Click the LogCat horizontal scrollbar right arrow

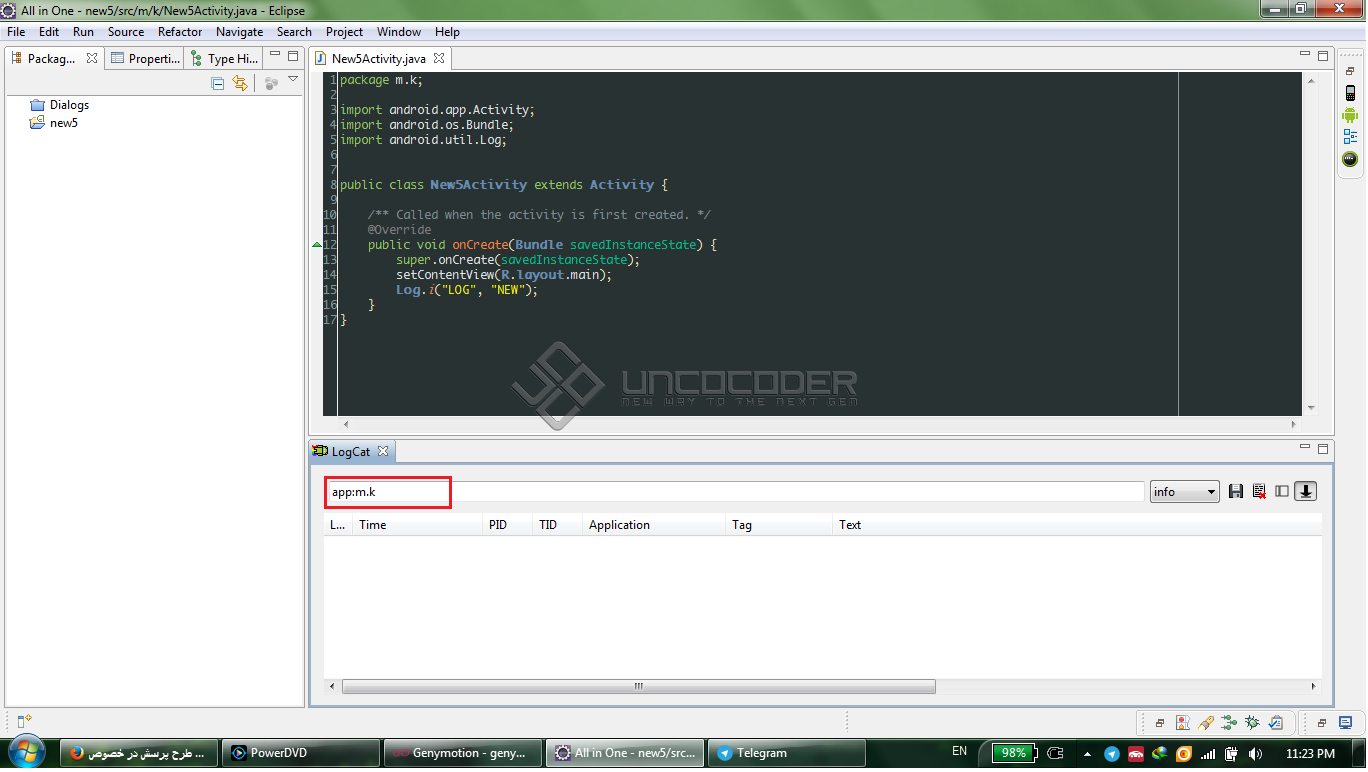point(1314,687)
